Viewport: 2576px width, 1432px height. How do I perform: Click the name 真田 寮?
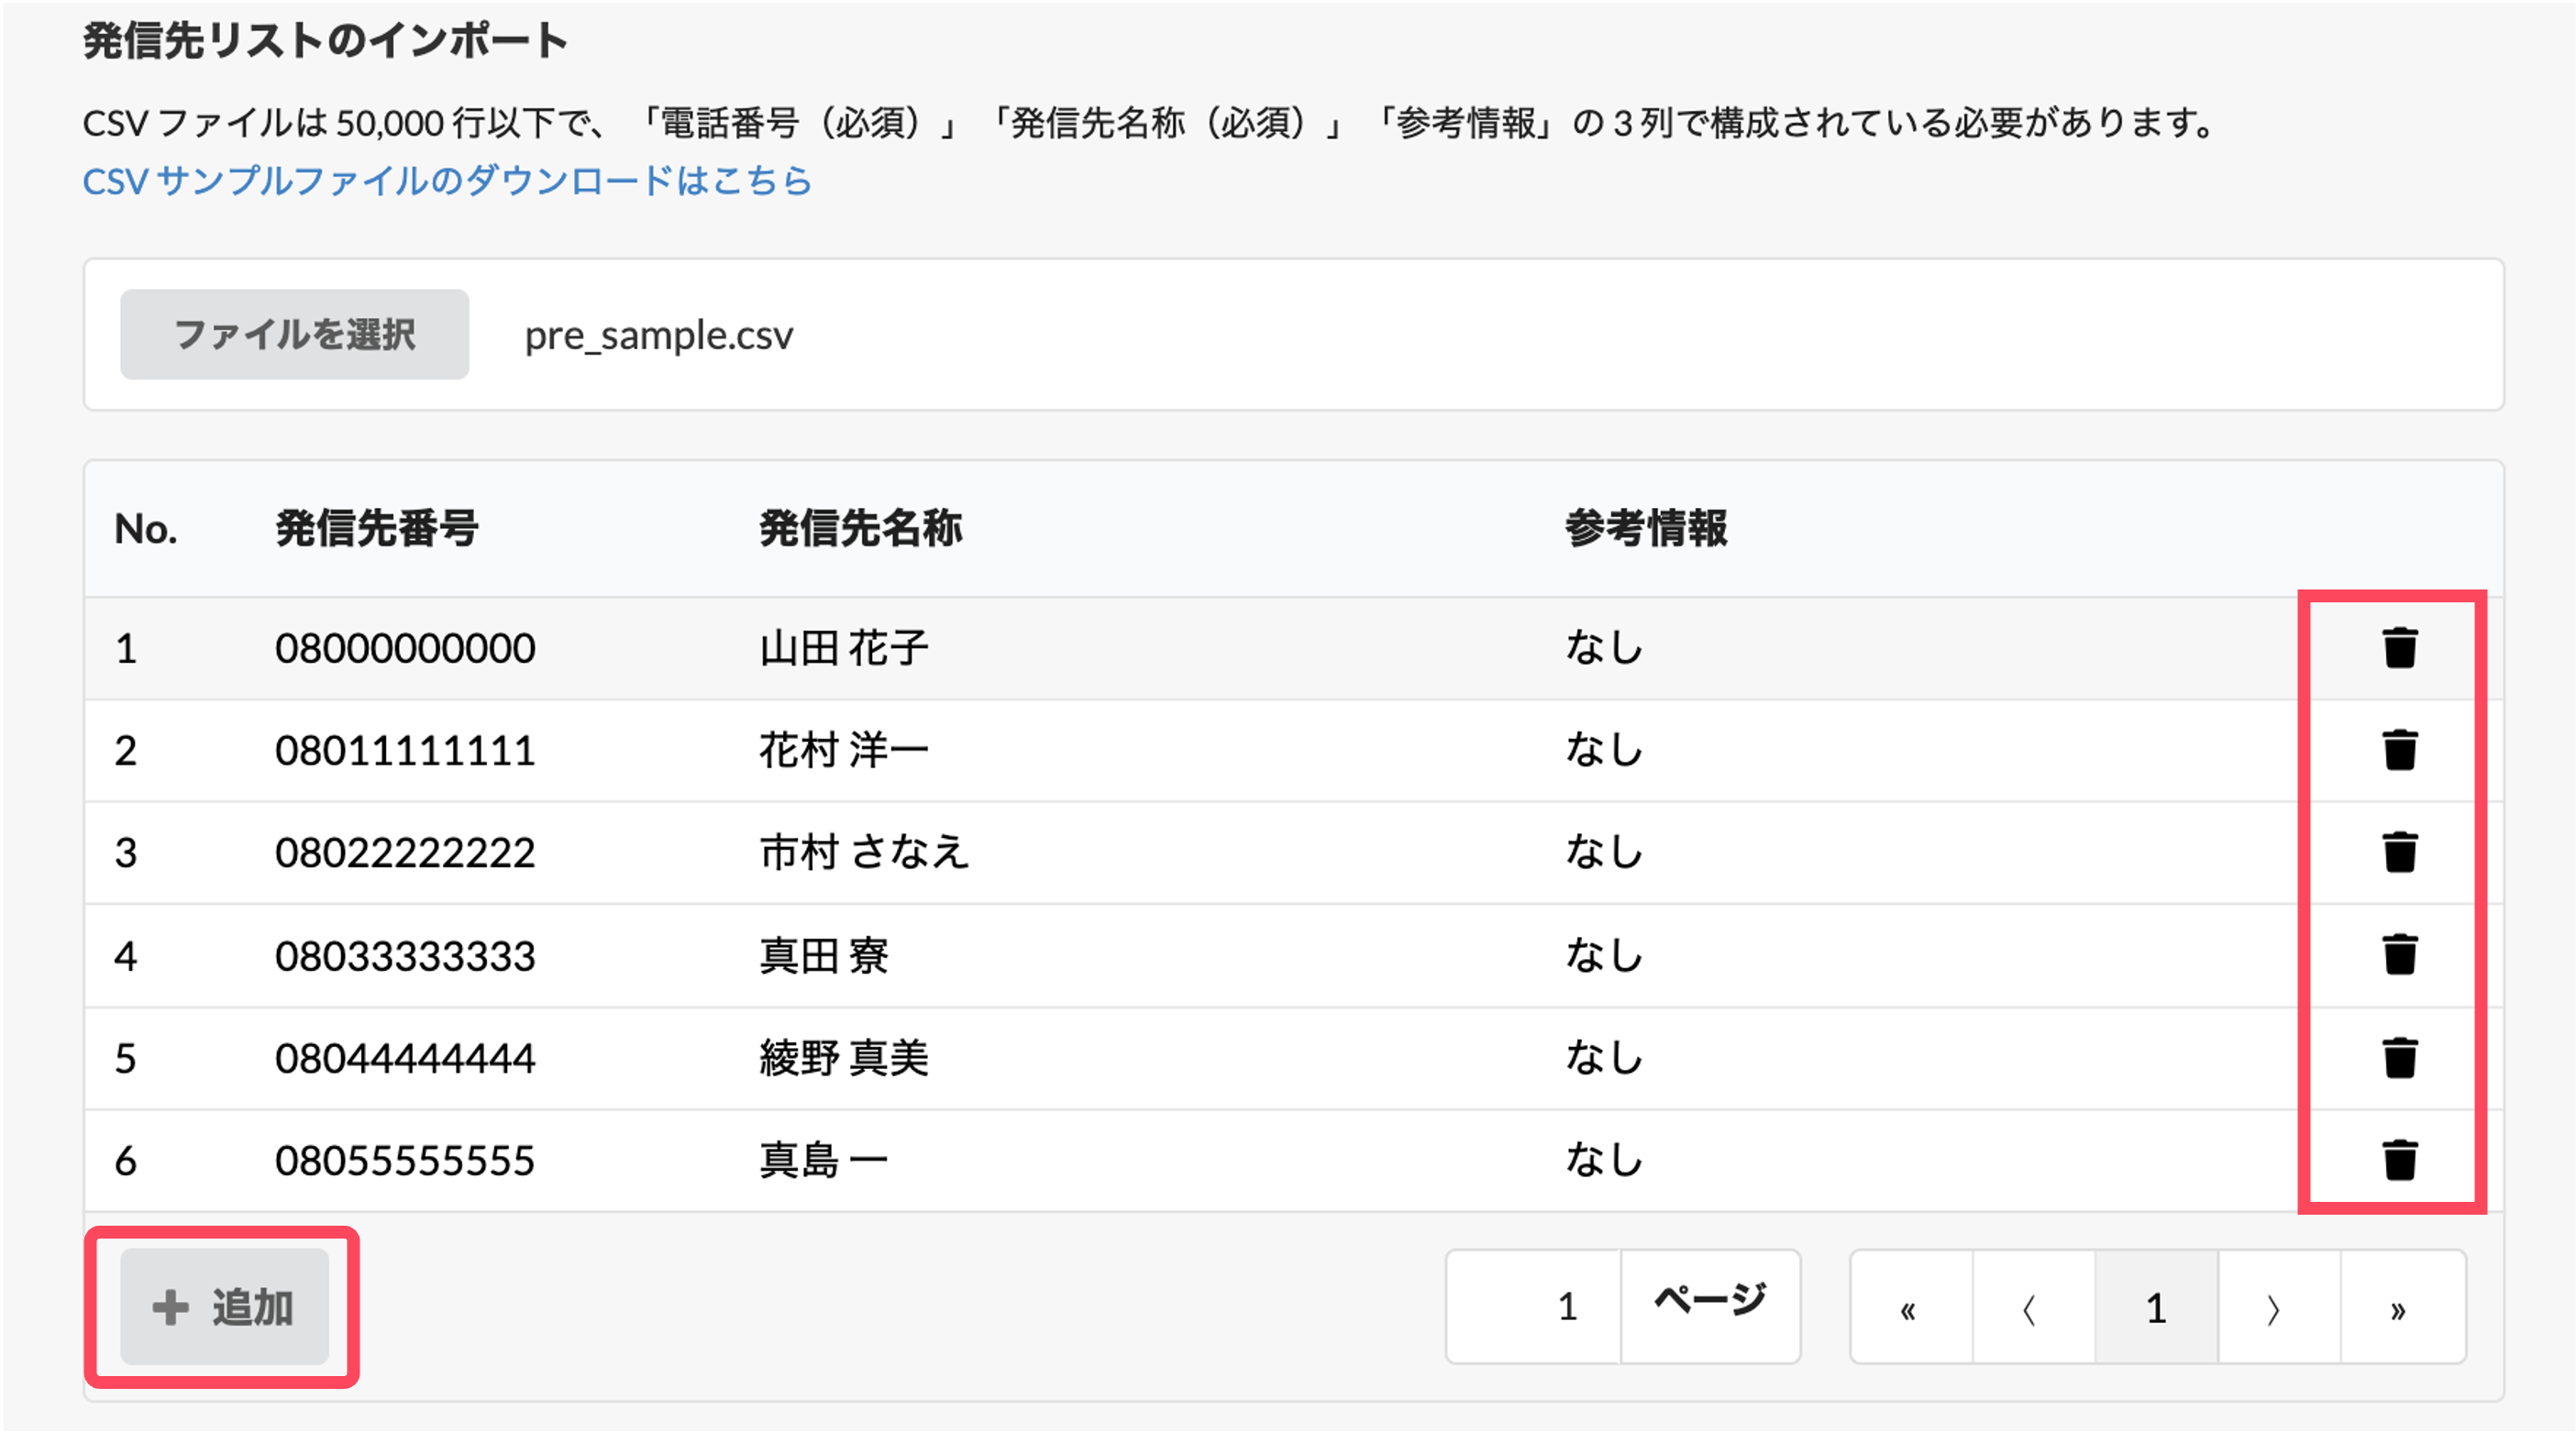[x=824, y=955]
